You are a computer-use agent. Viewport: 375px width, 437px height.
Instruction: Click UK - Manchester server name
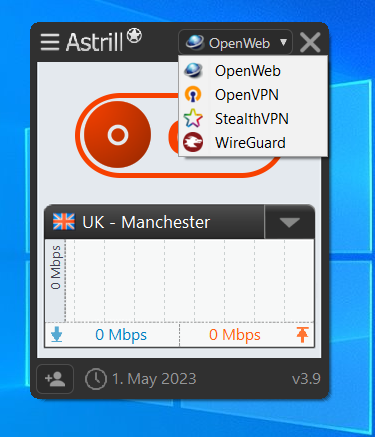coord(146,222)
